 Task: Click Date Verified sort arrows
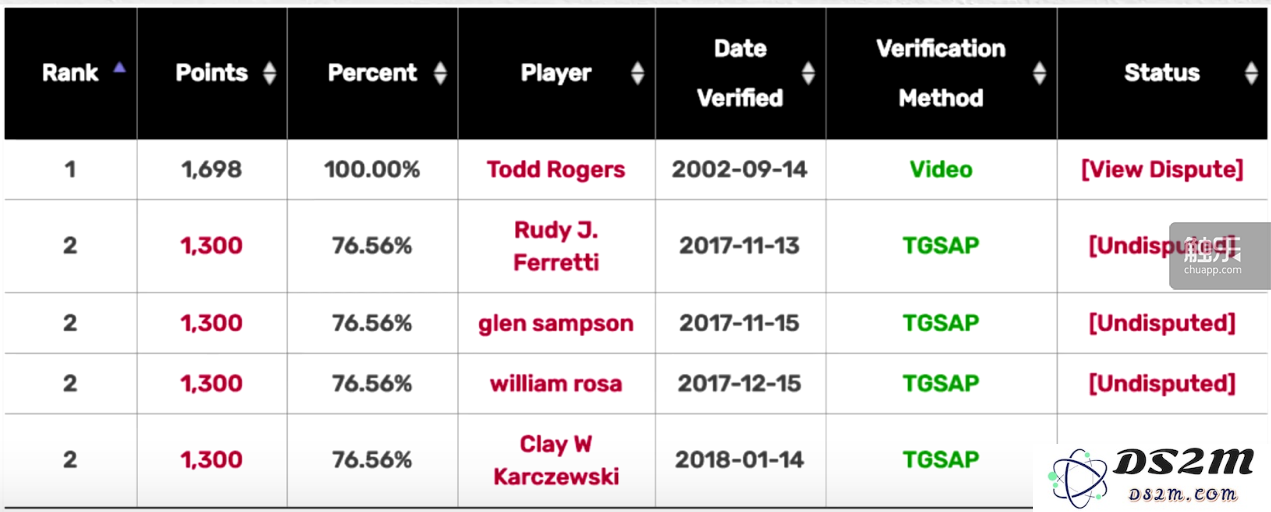(808, 73)
